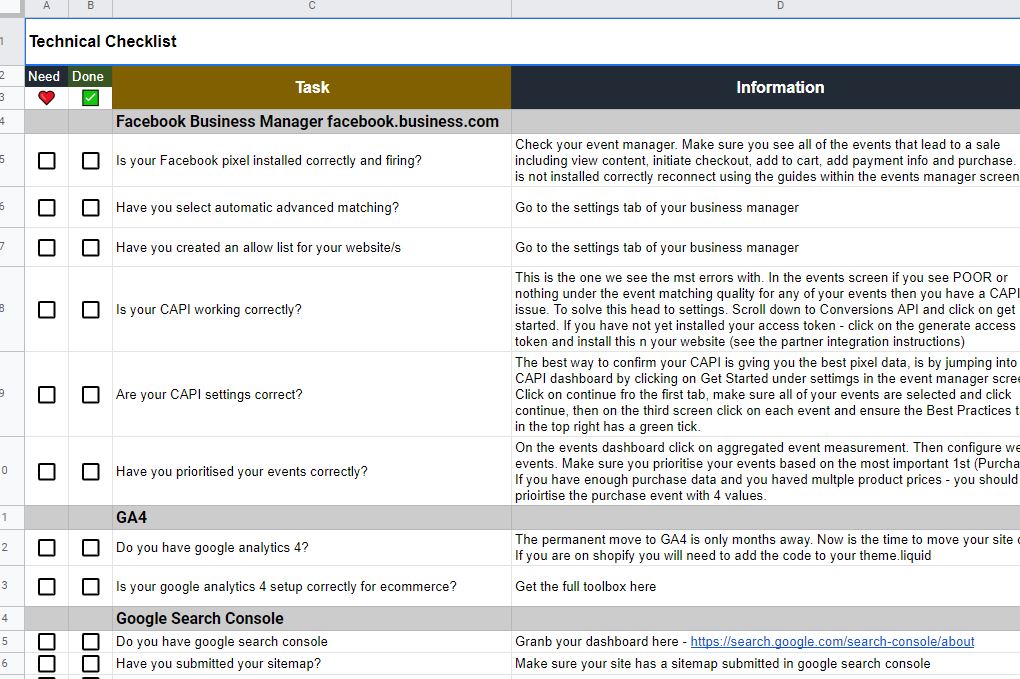Click the select-all corner of the sheet
The width and height of the screenshot is (1020, 679).
pos(11,7)
